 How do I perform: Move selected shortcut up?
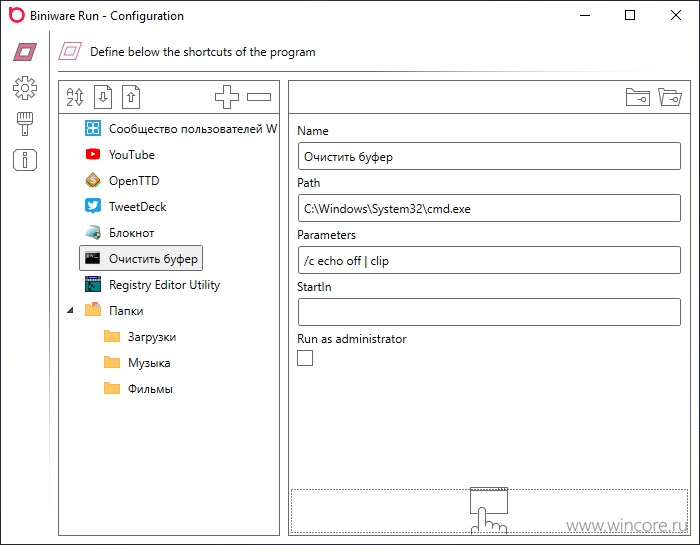(131, 97)
